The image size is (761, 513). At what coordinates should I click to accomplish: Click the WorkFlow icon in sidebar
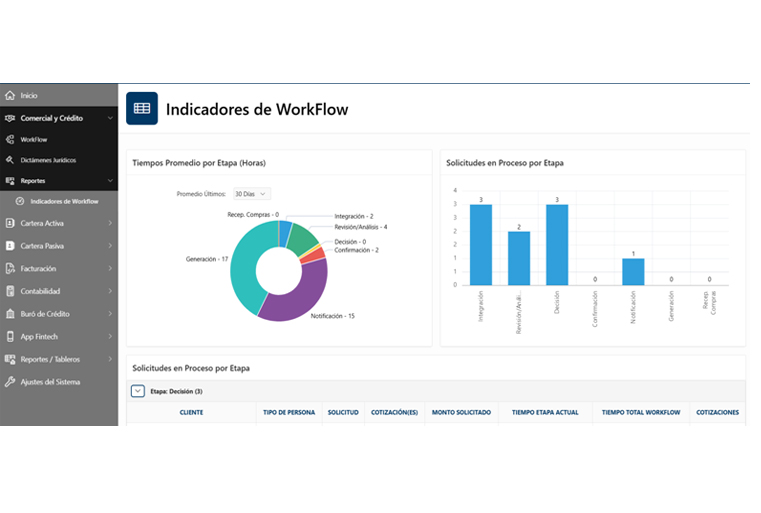[10, 140]
